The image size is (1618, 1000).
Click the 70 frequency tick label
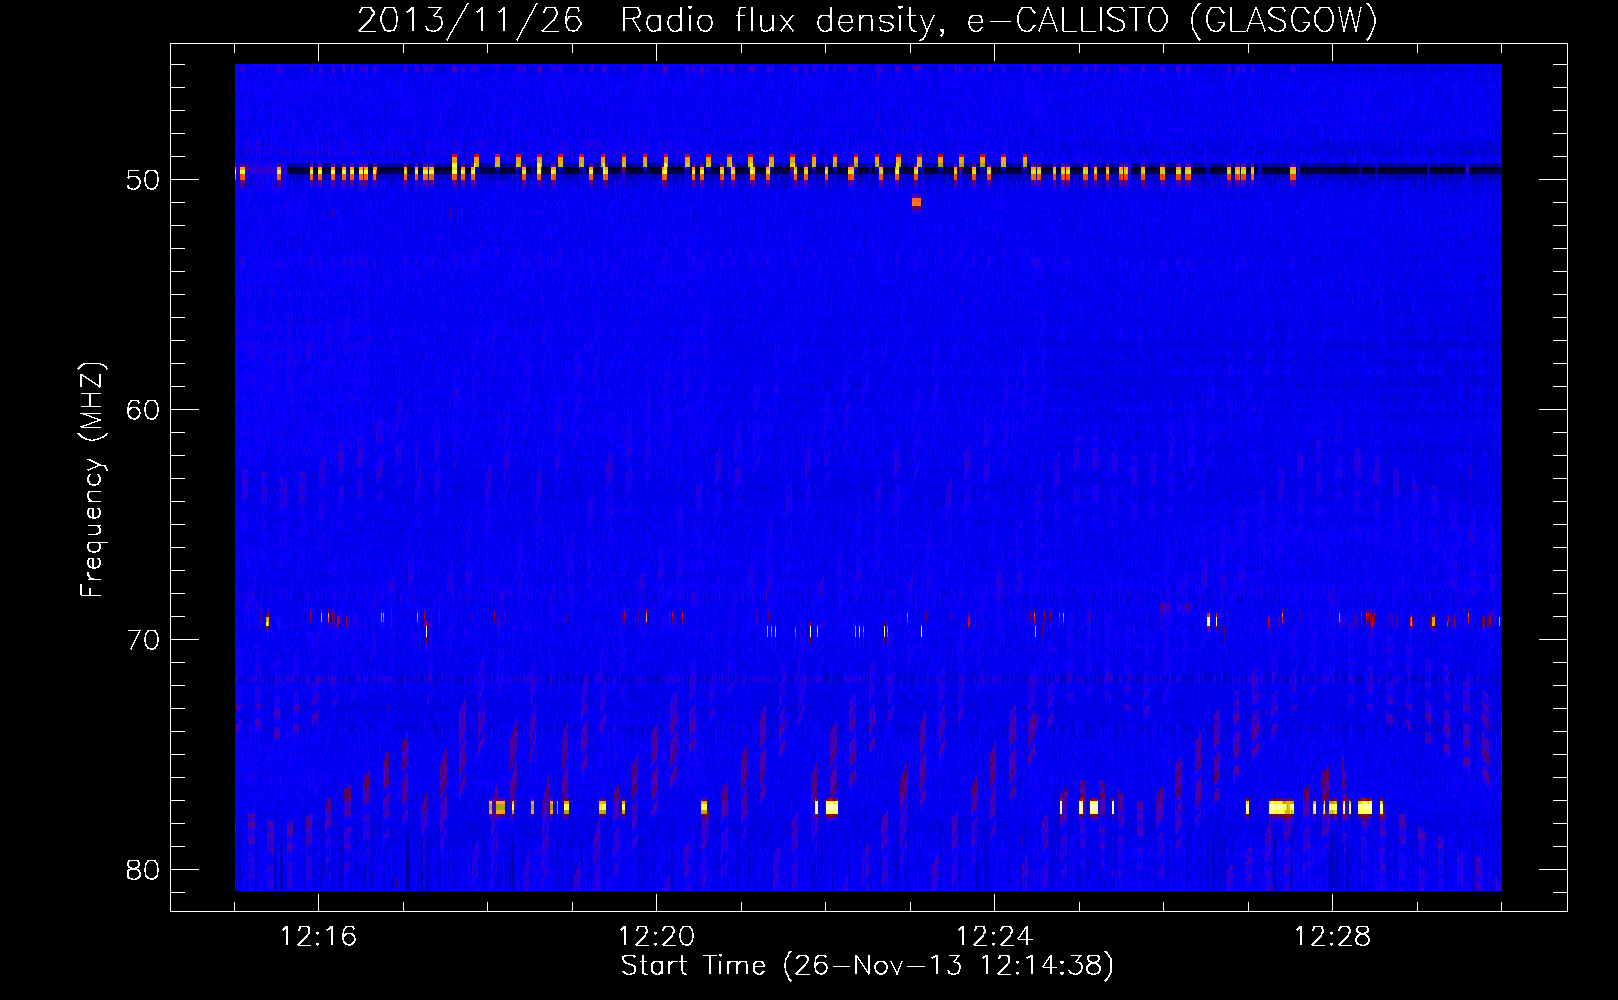[143, 640]
